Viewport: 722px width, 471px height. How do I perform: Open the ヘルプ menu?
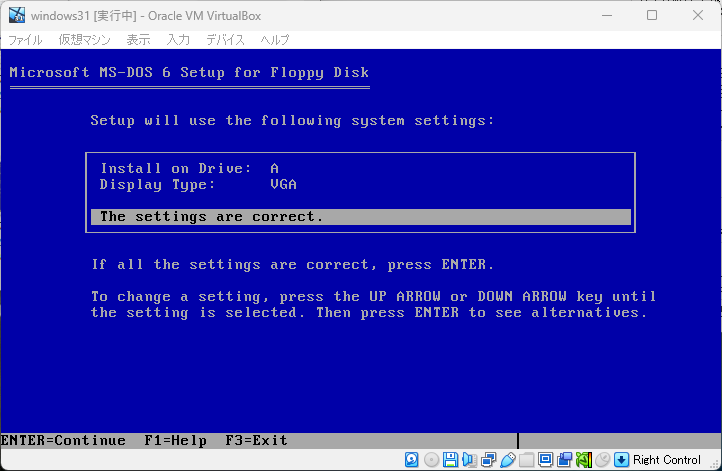(275, 40)
